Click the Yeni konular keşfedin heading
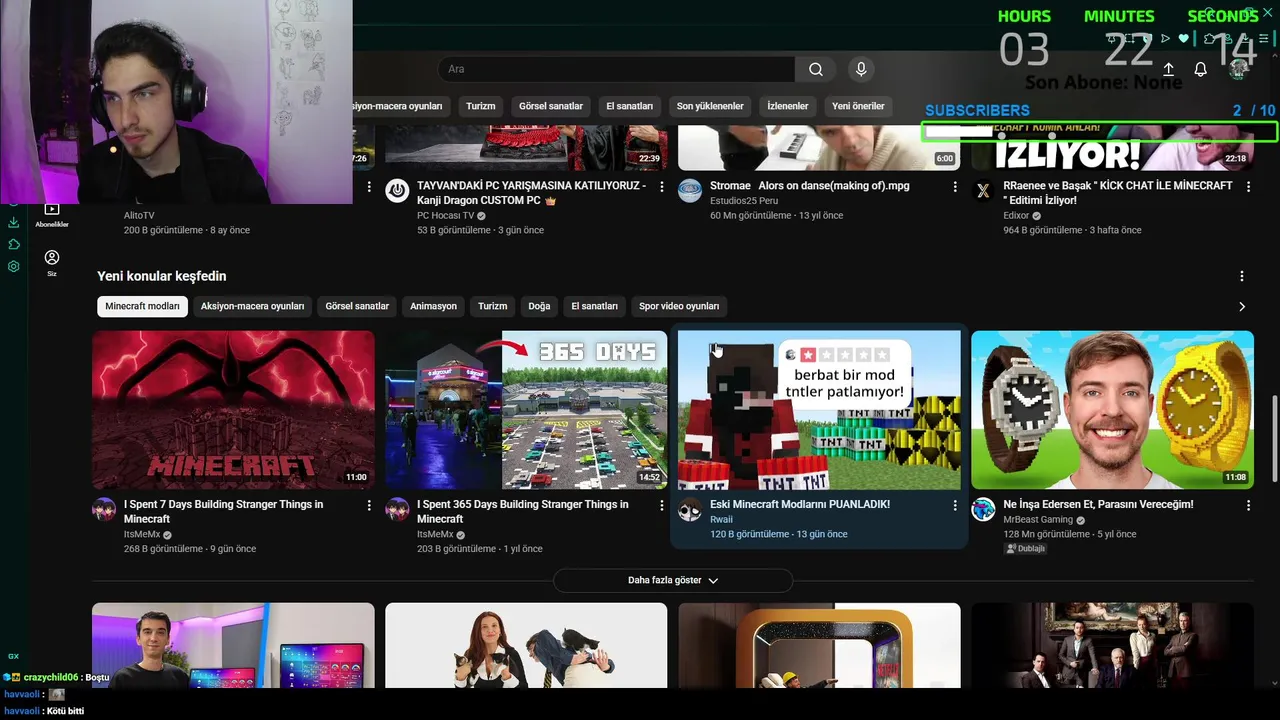This screenshot has width=1280, height=720. click(162, 276)
